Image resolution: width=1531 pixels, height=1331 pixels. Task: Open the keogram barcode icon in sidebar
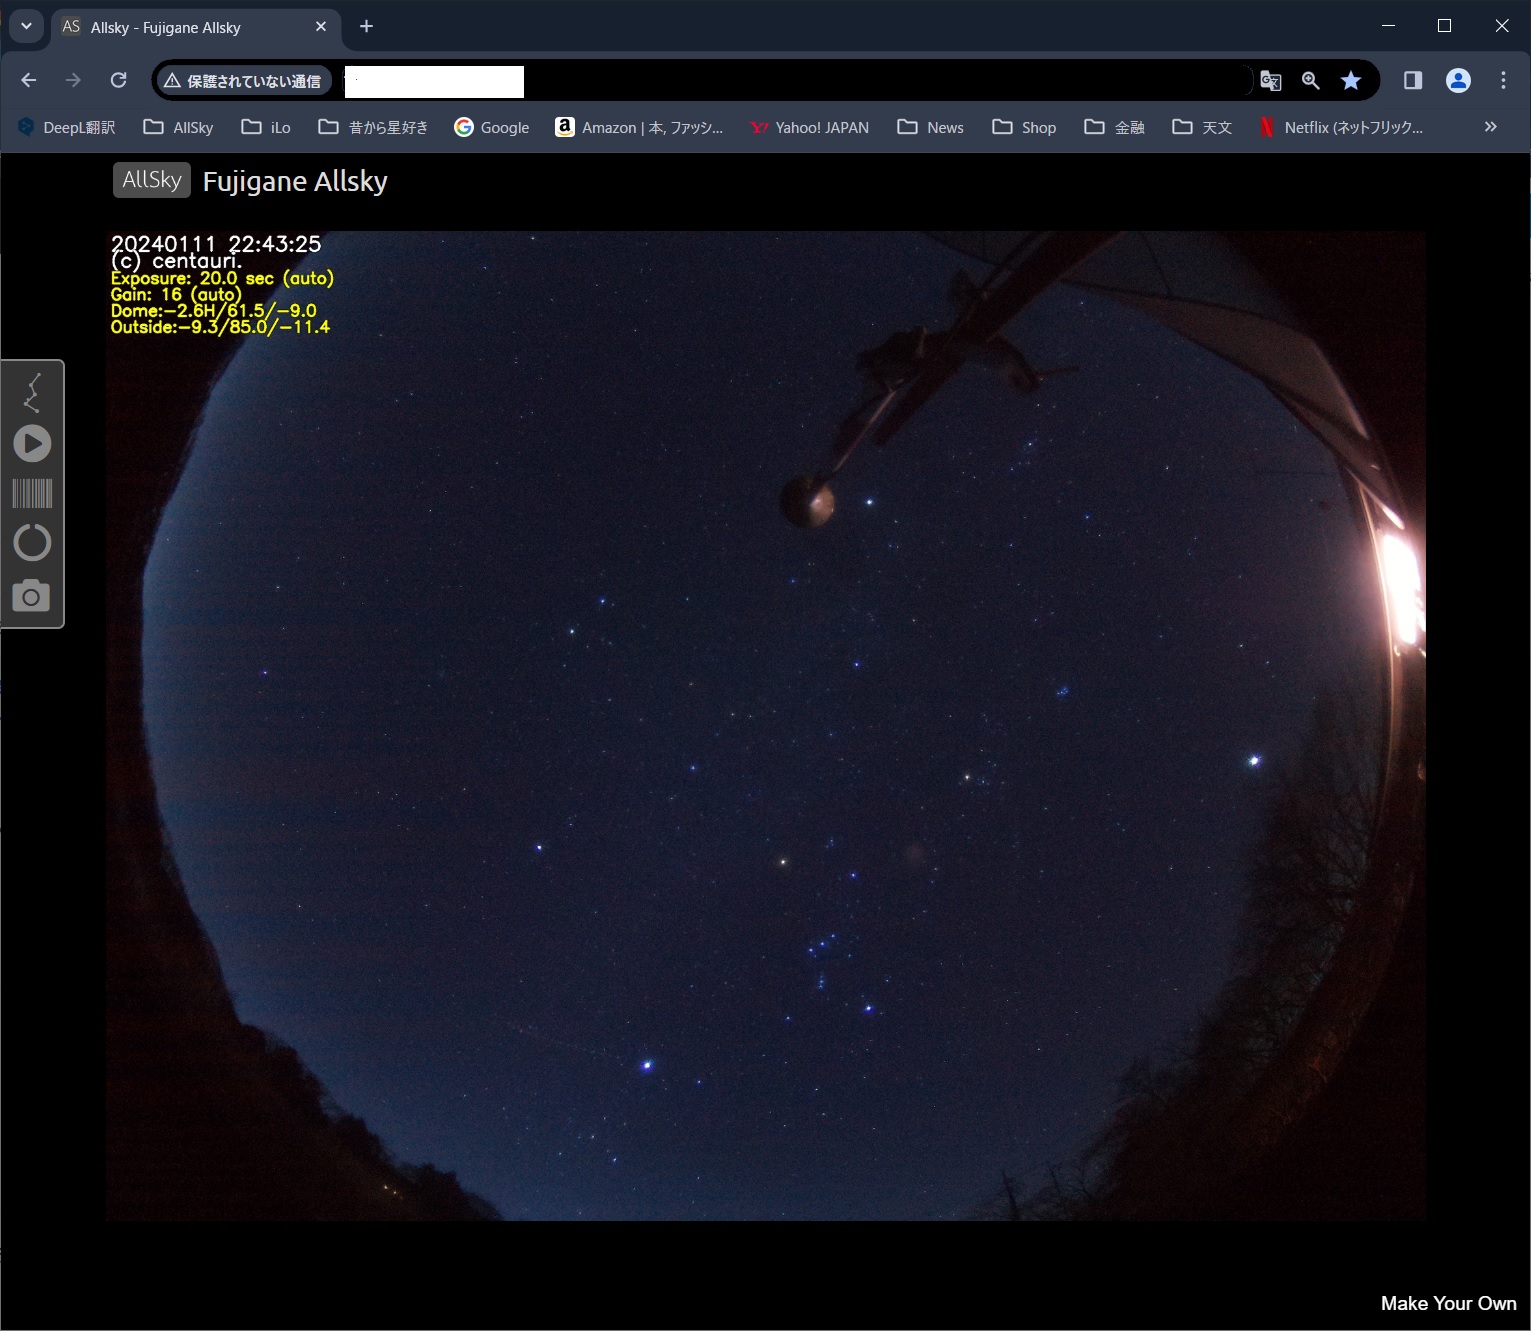[32, 493]
